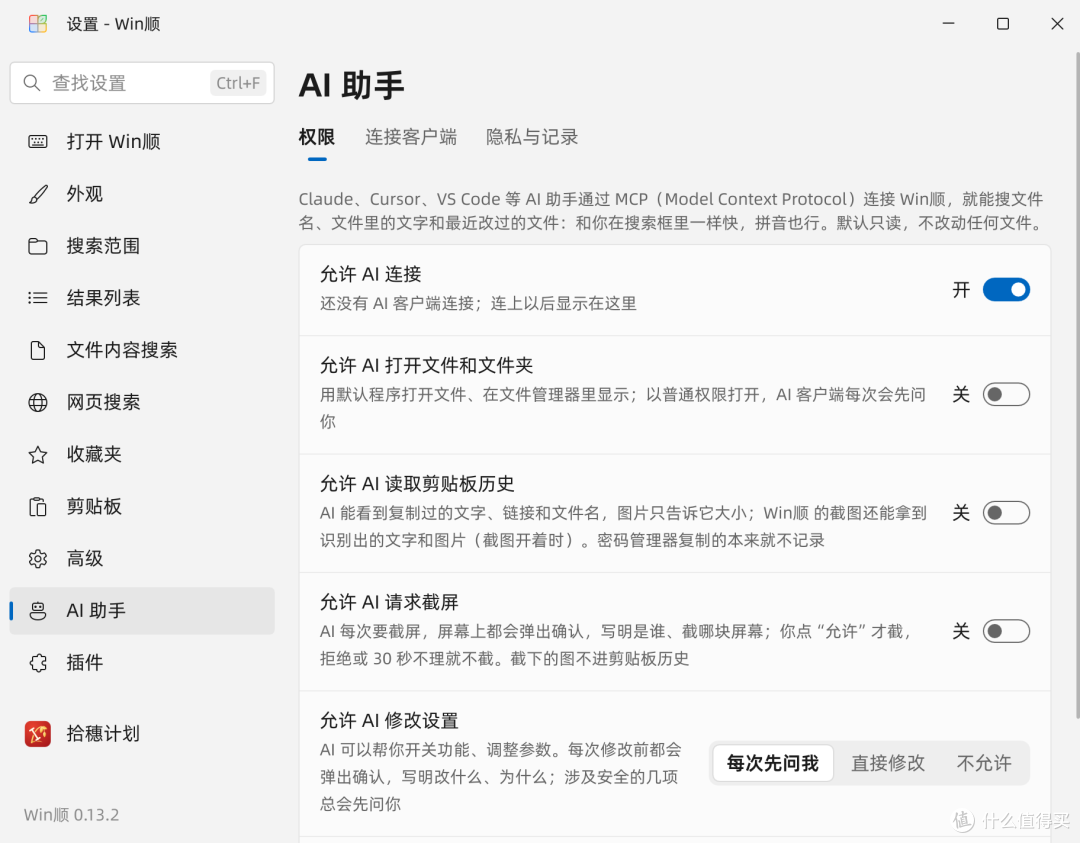This screenshot has width=1080, height=843.
Task: Maximize the 设置 window
Action: click(1003, 24)
